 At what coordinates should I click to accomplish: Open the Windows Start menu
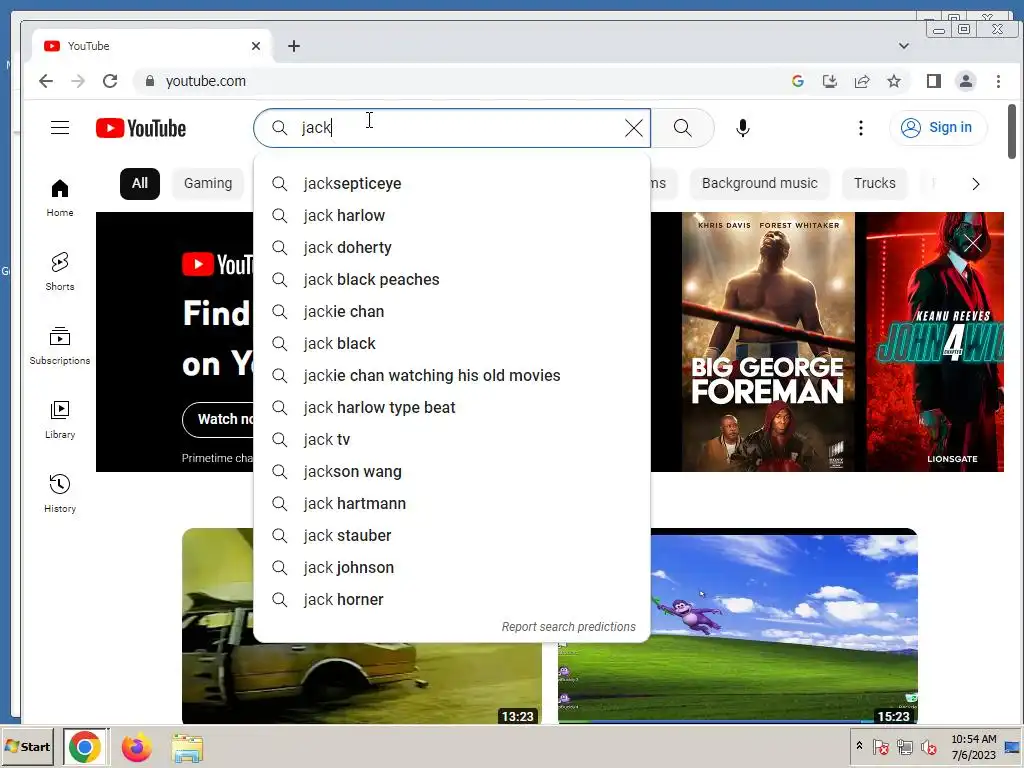point(27,746)
